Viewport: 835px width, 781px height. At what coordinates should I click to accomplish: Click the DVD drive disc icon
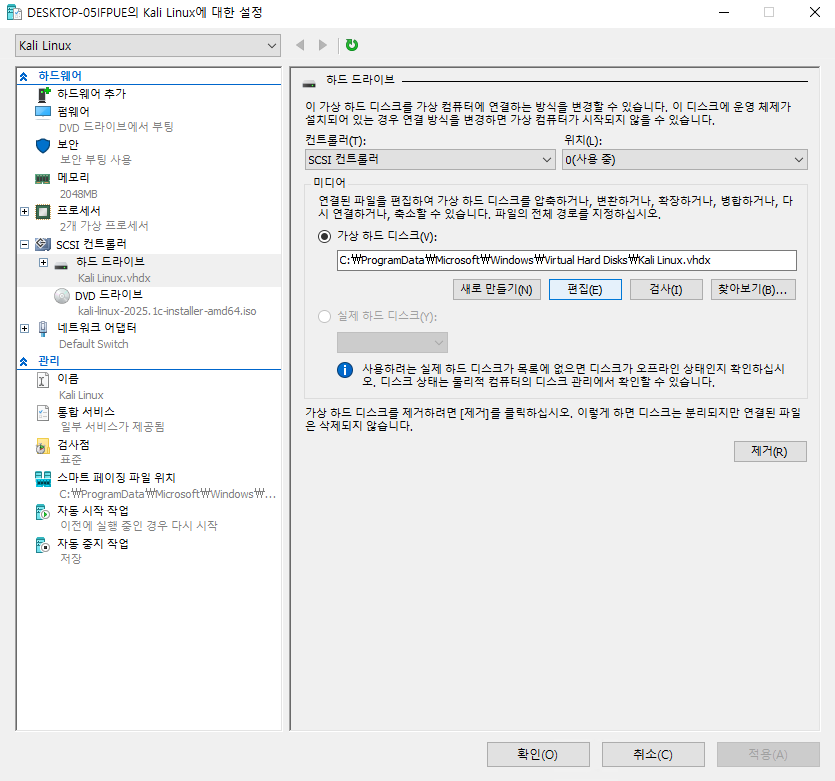pyautogui.click(x=62, y=295)
